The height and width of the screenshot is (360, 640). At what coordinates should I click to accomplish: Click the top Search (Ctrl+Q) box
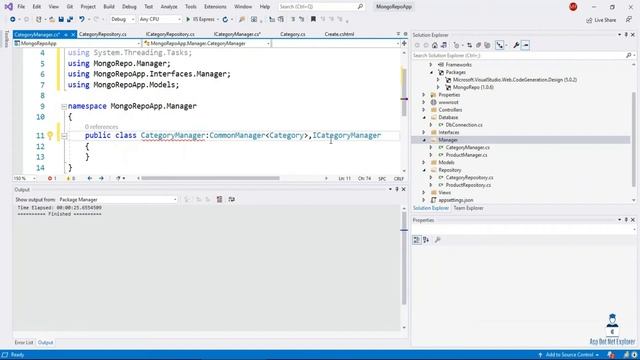click(x=321, y=7)
